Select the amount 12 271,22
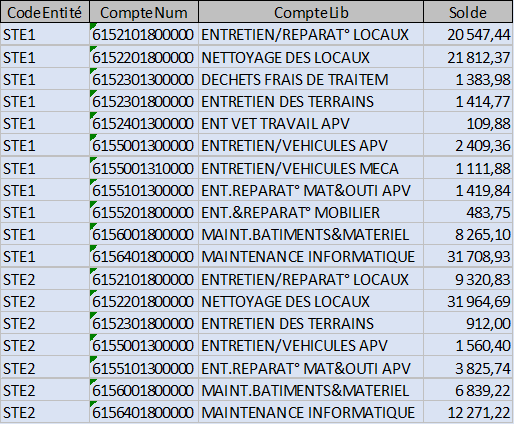 click(468, 413)
